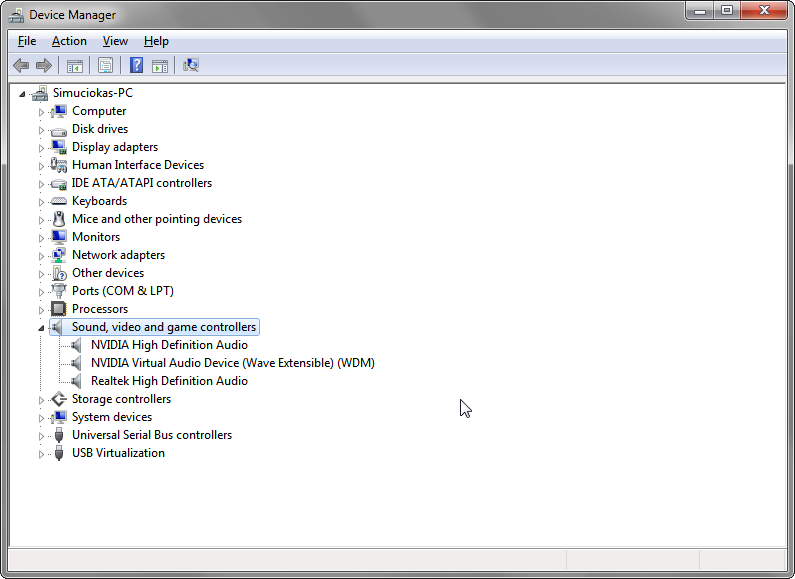Click the Network adapters icon
This screenshot has height=579, width=795.
tap(59, 255)
